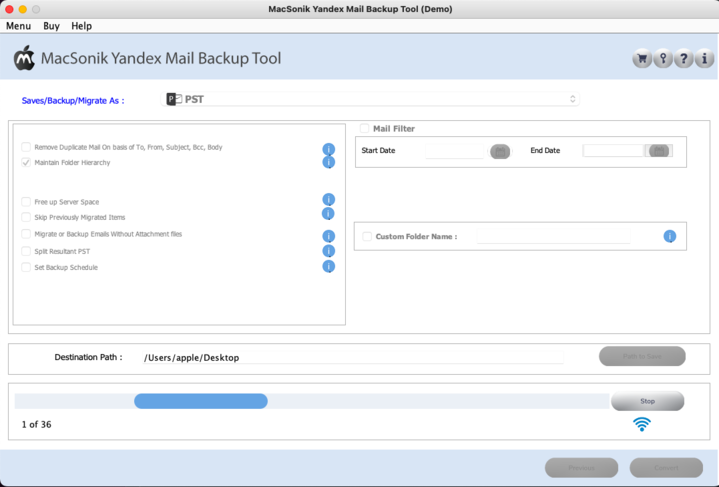Open the shopping cart buy icon
This screenshot has width=719, height=487.
(642, 59)
